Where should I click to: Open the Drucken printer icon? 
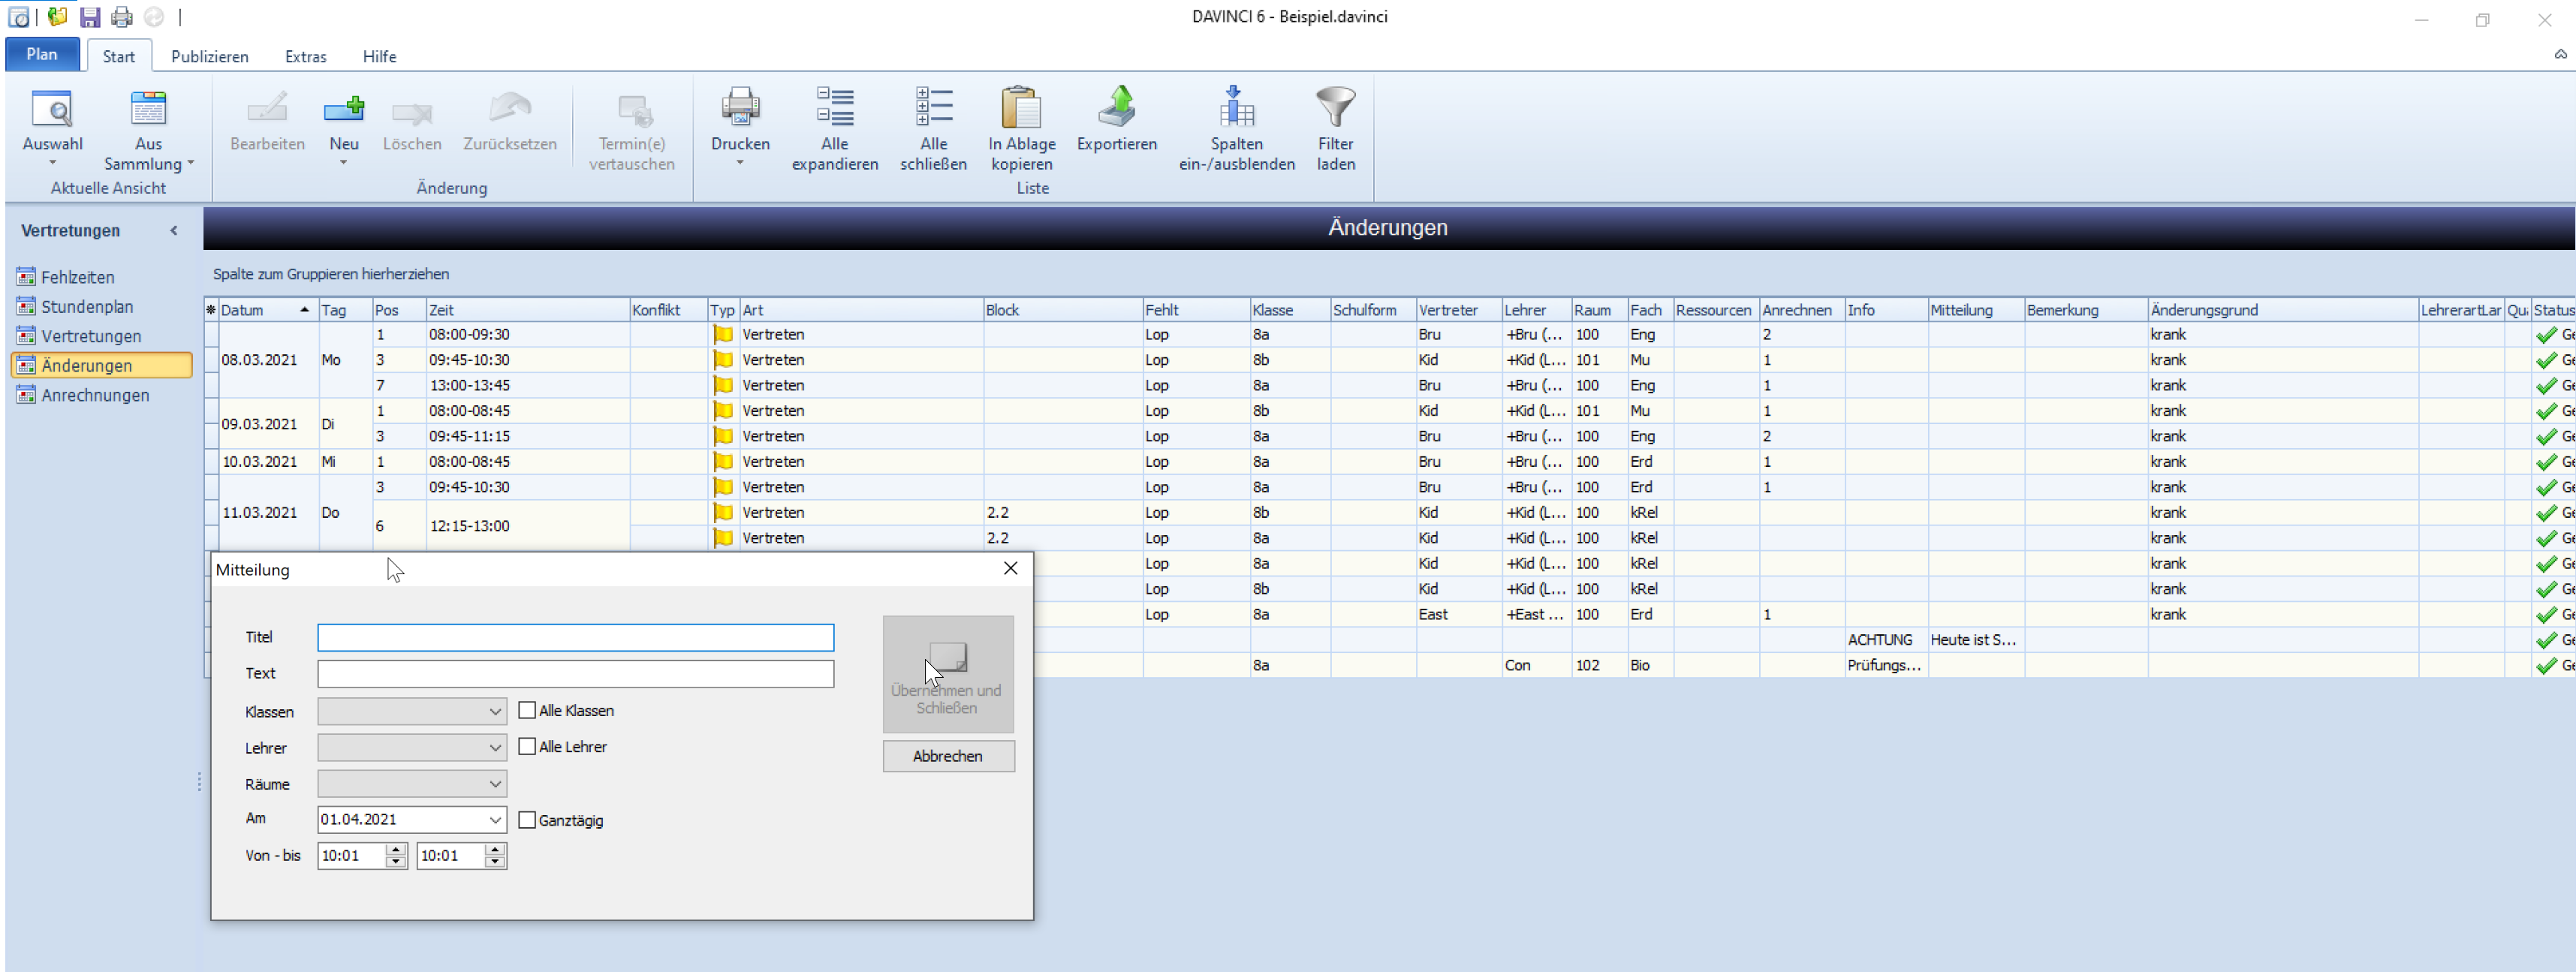tap(740, 108)
